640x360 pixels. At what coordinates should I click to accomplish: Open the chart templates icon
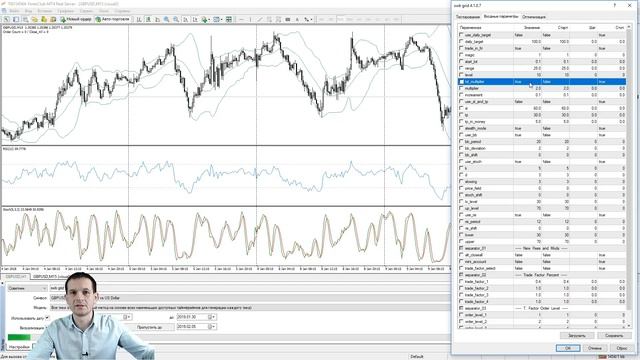pyautogui.click(x=229, y=19)
